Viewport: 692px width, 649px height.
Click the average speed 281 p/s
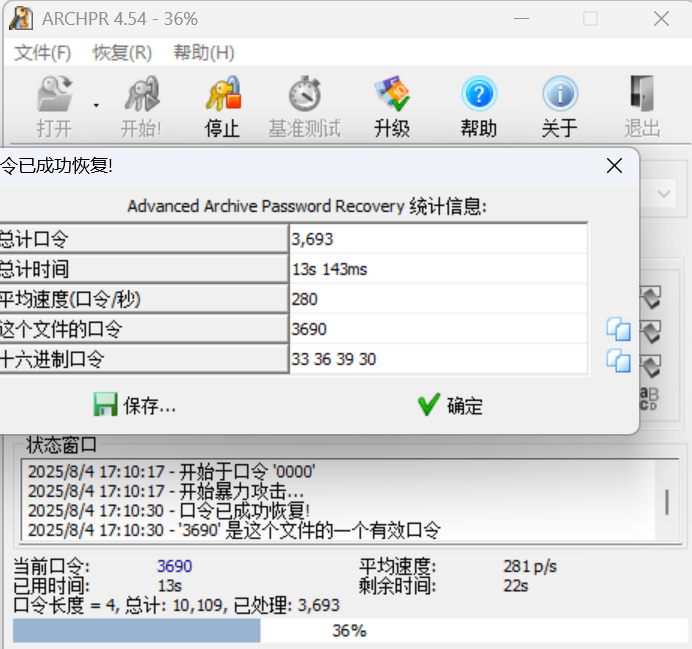530,566
